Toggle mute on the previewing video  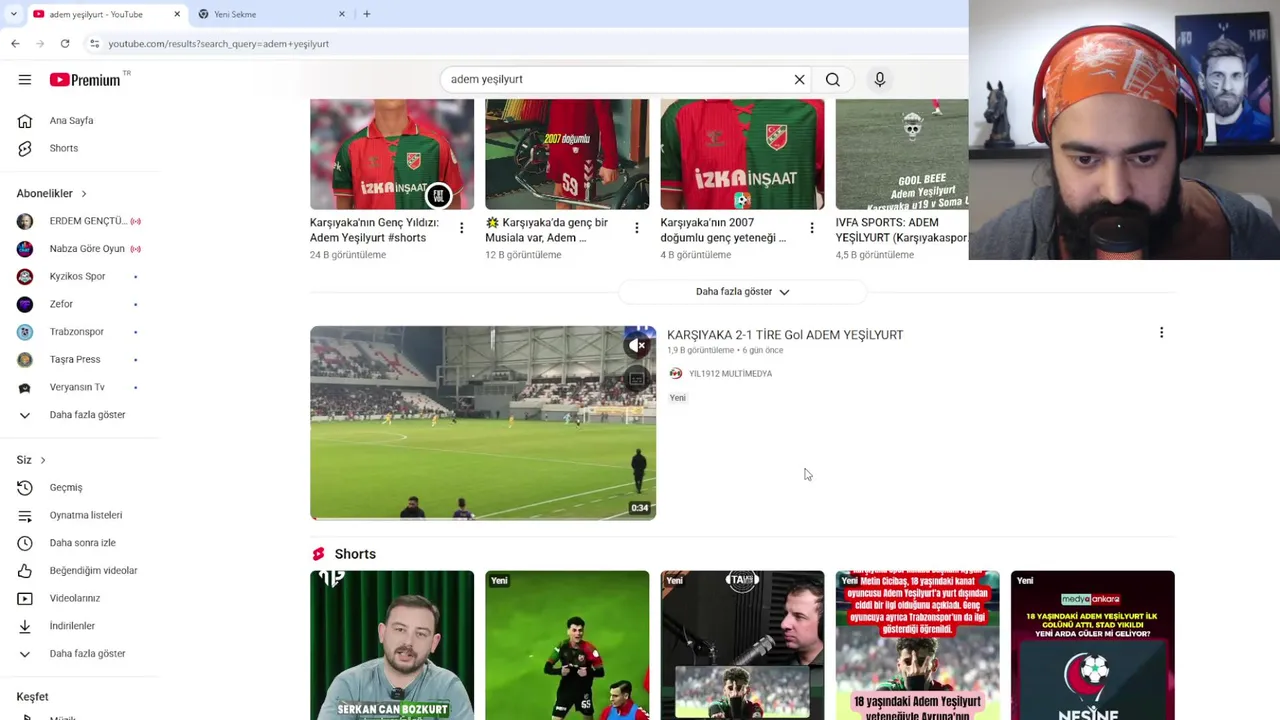point(637,346)
